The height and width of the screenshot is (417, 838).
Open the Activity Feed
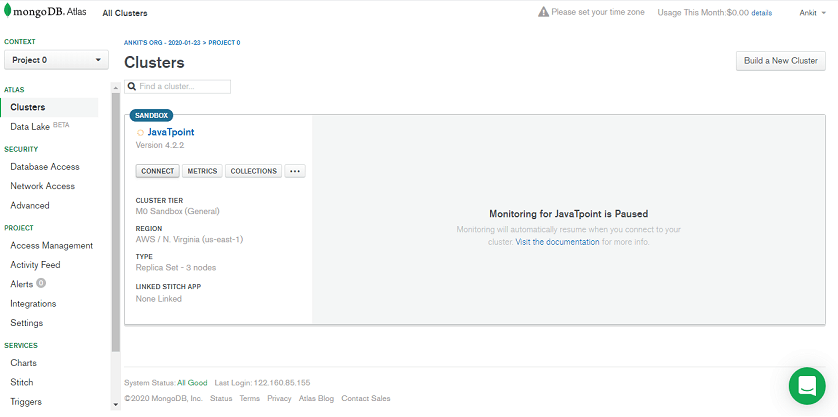click(x=35, y=265)
